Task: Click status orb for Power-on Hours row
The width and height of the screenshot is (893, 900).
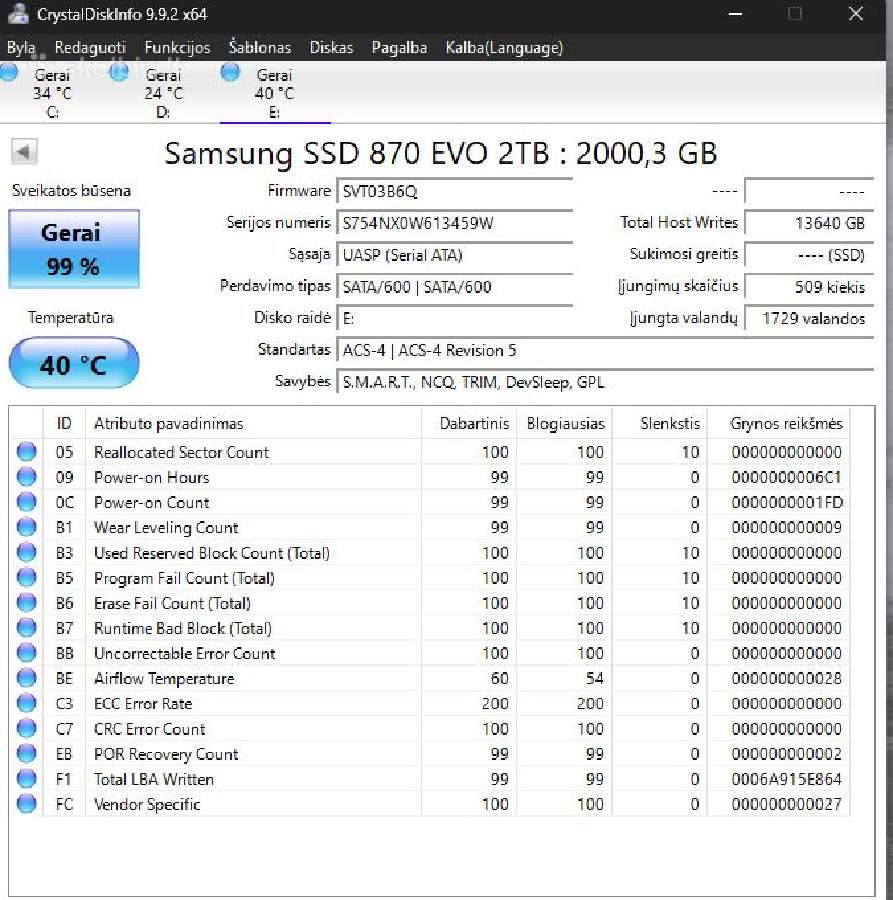Action: [x=26, y=477]
